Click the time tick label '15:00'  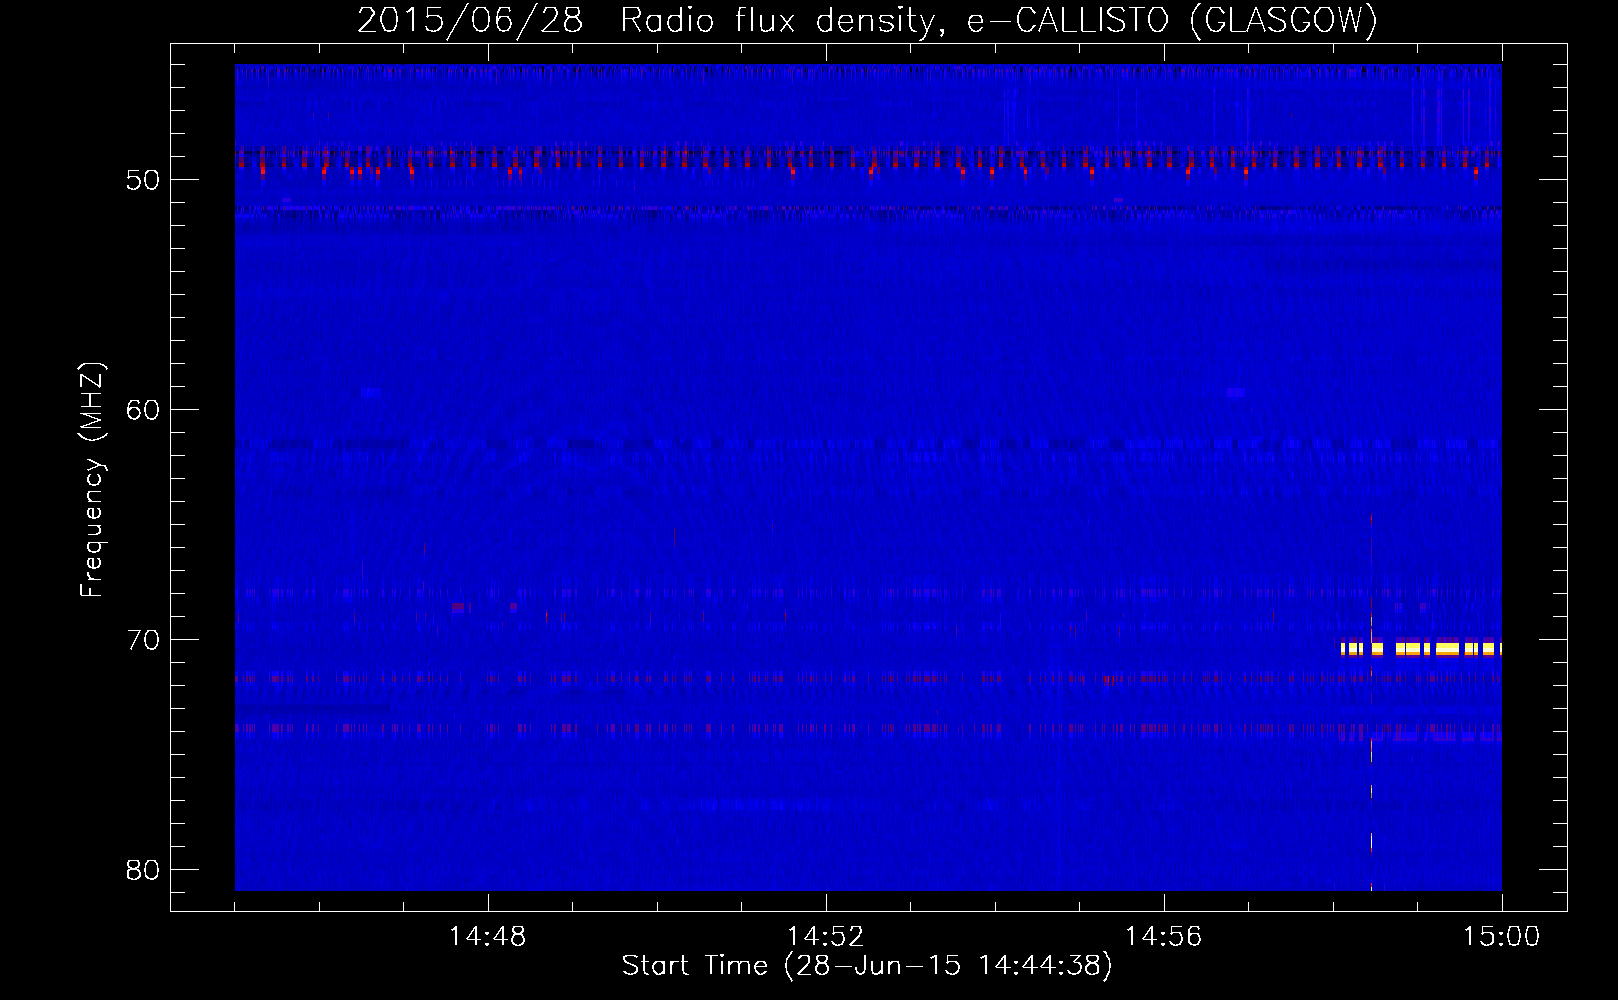pos(1501,937)
